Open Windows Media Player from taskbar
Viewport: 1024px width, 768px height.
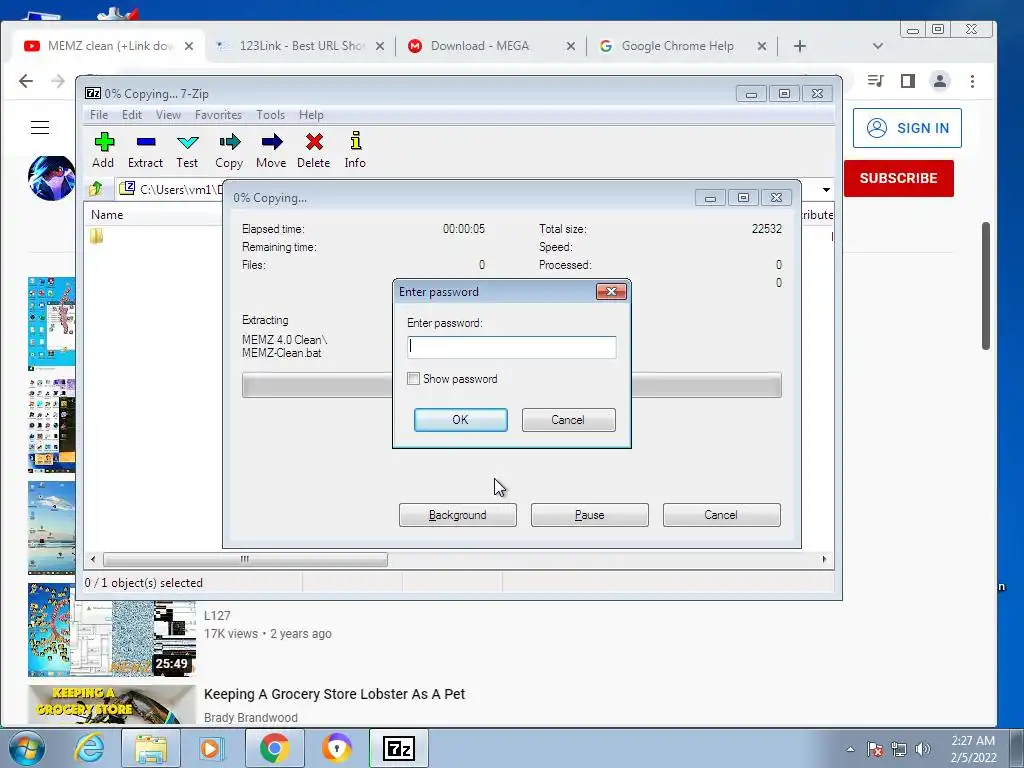(x=212, y=748)
